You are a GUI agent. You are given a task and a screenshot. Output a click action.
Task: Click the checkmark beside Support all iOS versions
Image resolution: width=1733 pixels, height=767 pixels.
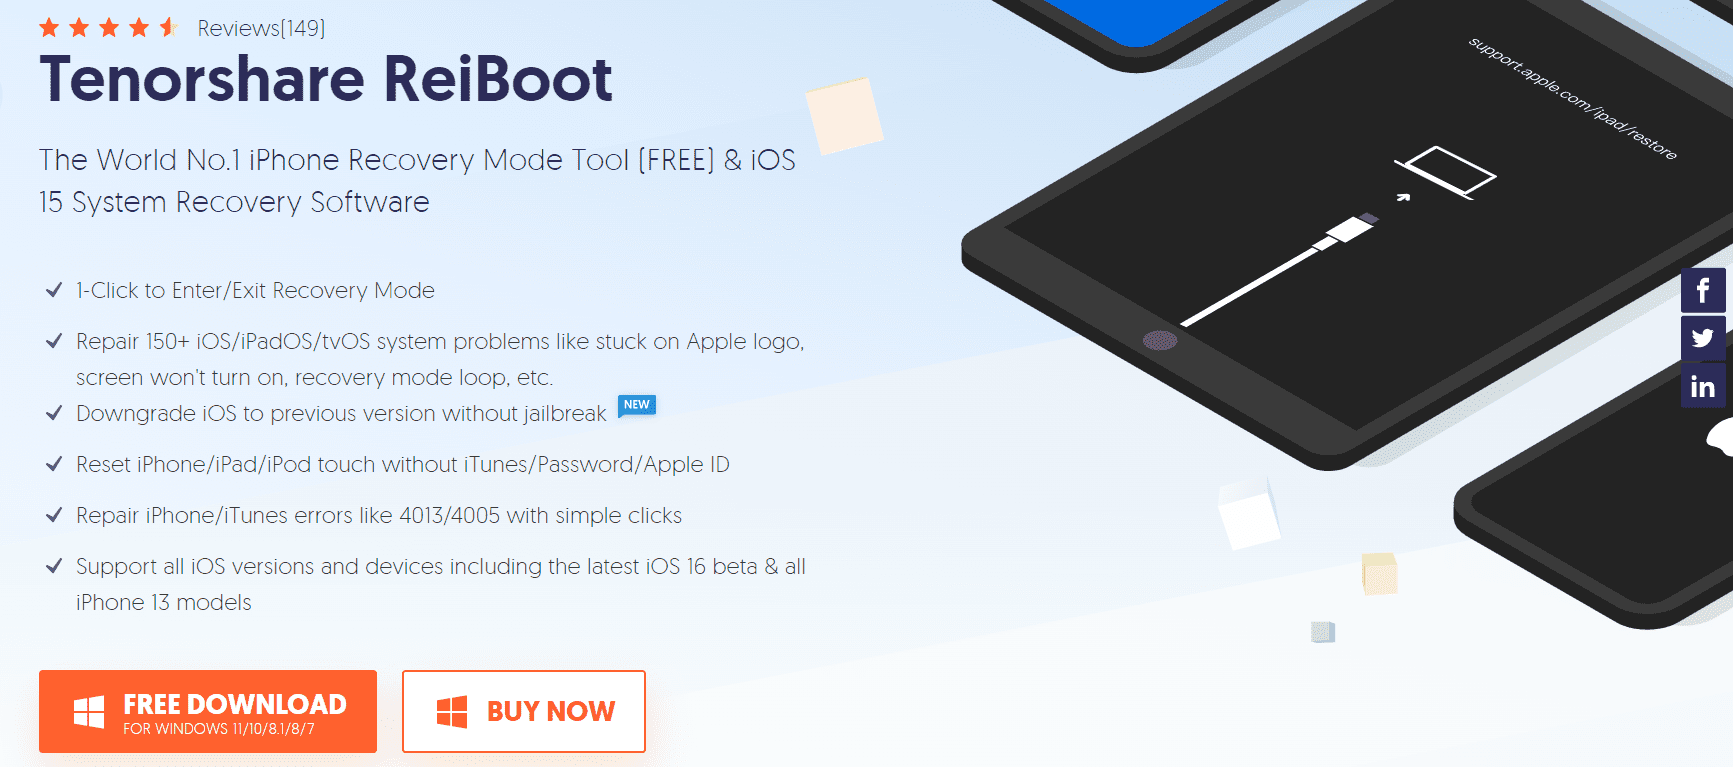55,566
